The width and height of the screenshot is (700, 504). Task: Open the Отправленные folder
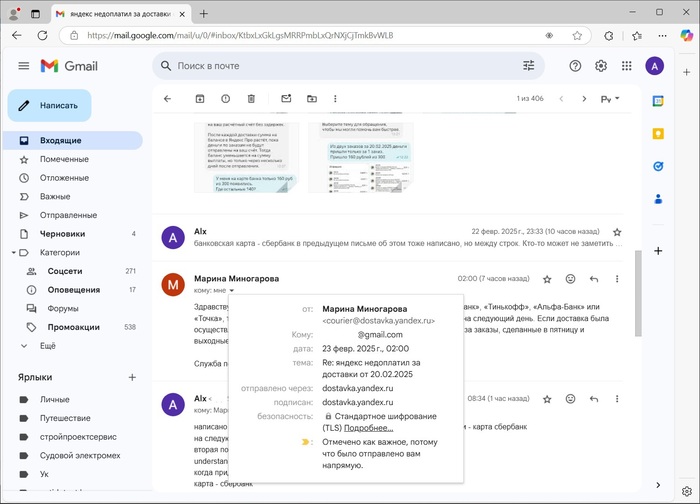point(68,215)
